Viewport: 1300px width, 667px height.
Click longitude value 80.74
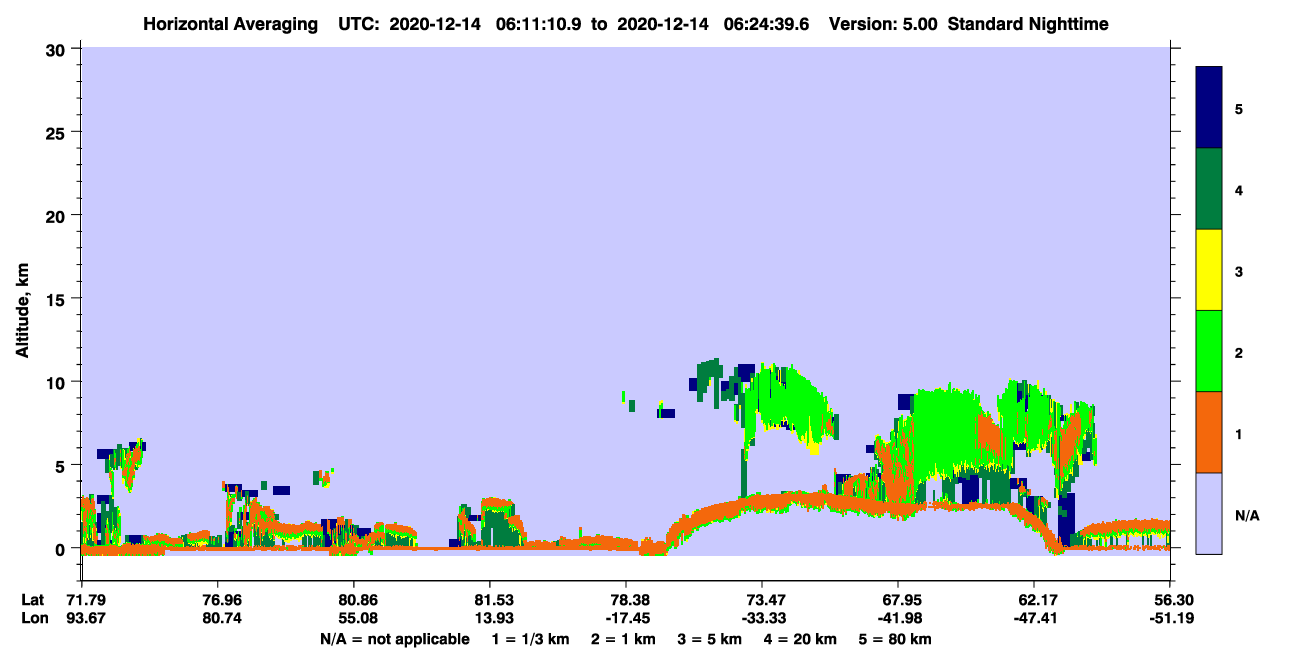(218, 619)
